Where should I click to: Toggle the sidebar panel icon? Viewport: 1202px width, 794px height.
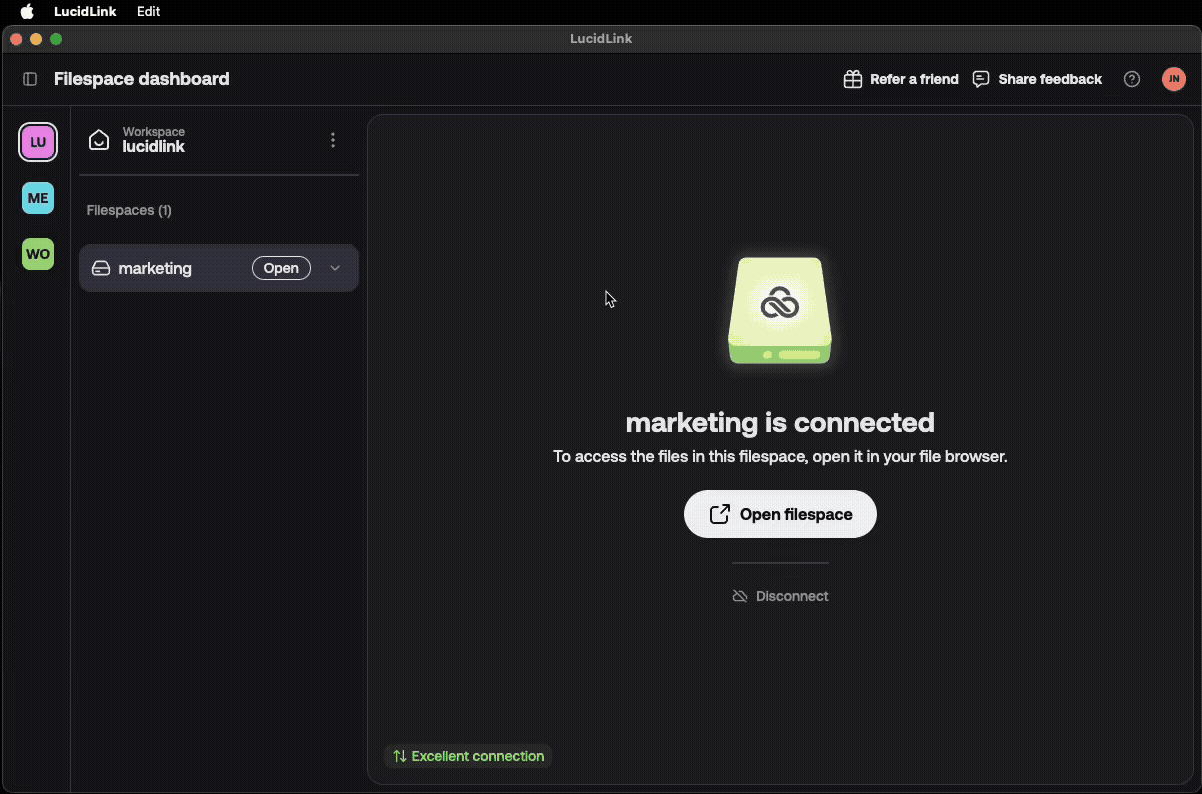tap(30, 79)
